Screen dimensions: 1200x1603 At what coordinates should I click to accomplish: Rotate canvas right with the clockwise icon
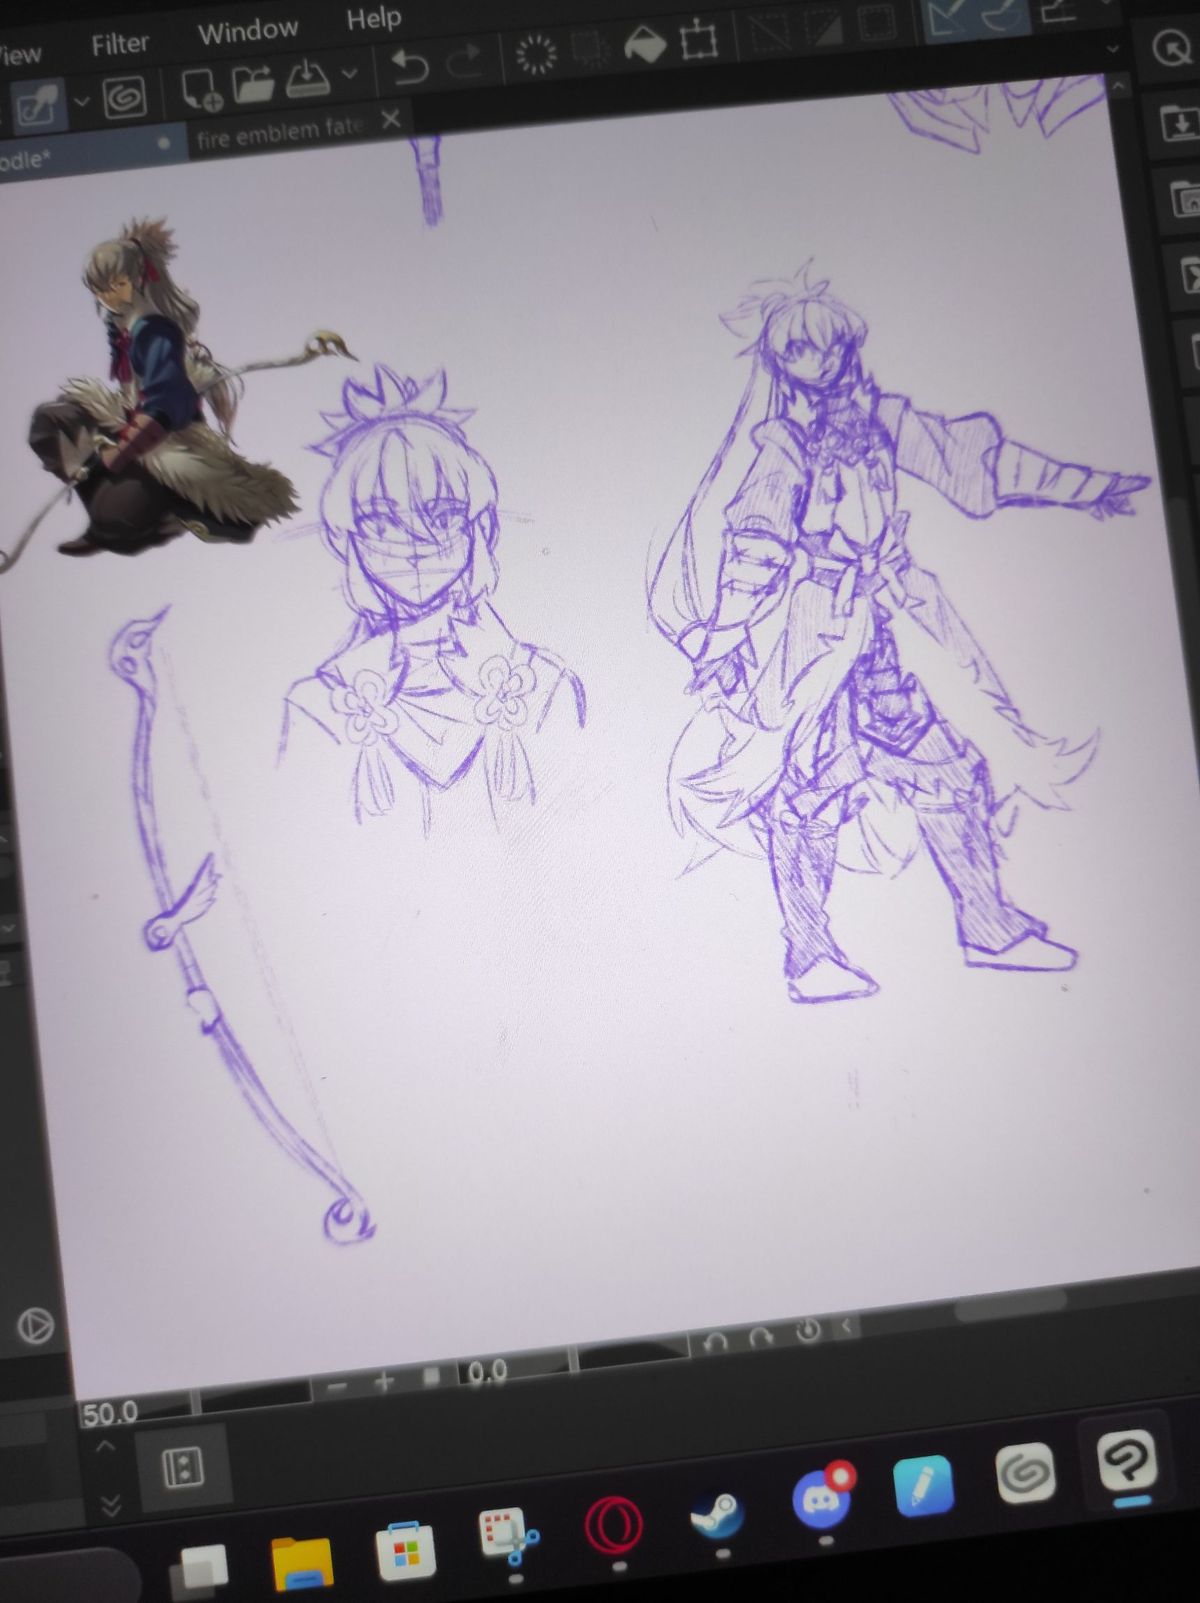(762, 1337)
